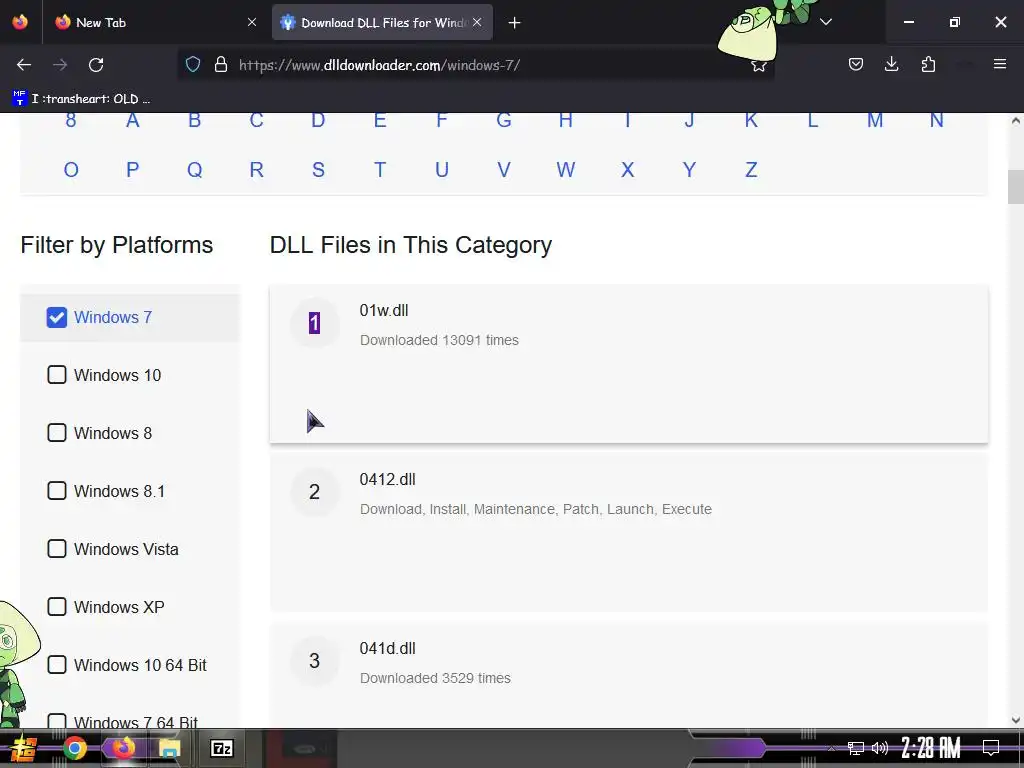
Task: Open the Downloads panel
Action: (x=891, y=64)
